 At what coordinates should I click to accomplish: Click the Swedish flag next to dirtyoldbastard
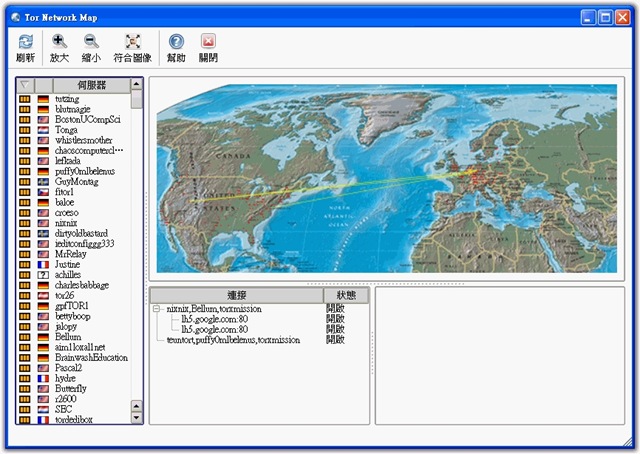tap(43, 234)
